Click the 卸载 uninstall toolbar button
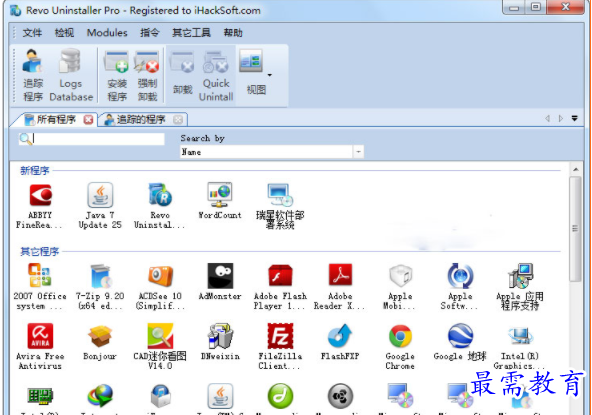 182,74
